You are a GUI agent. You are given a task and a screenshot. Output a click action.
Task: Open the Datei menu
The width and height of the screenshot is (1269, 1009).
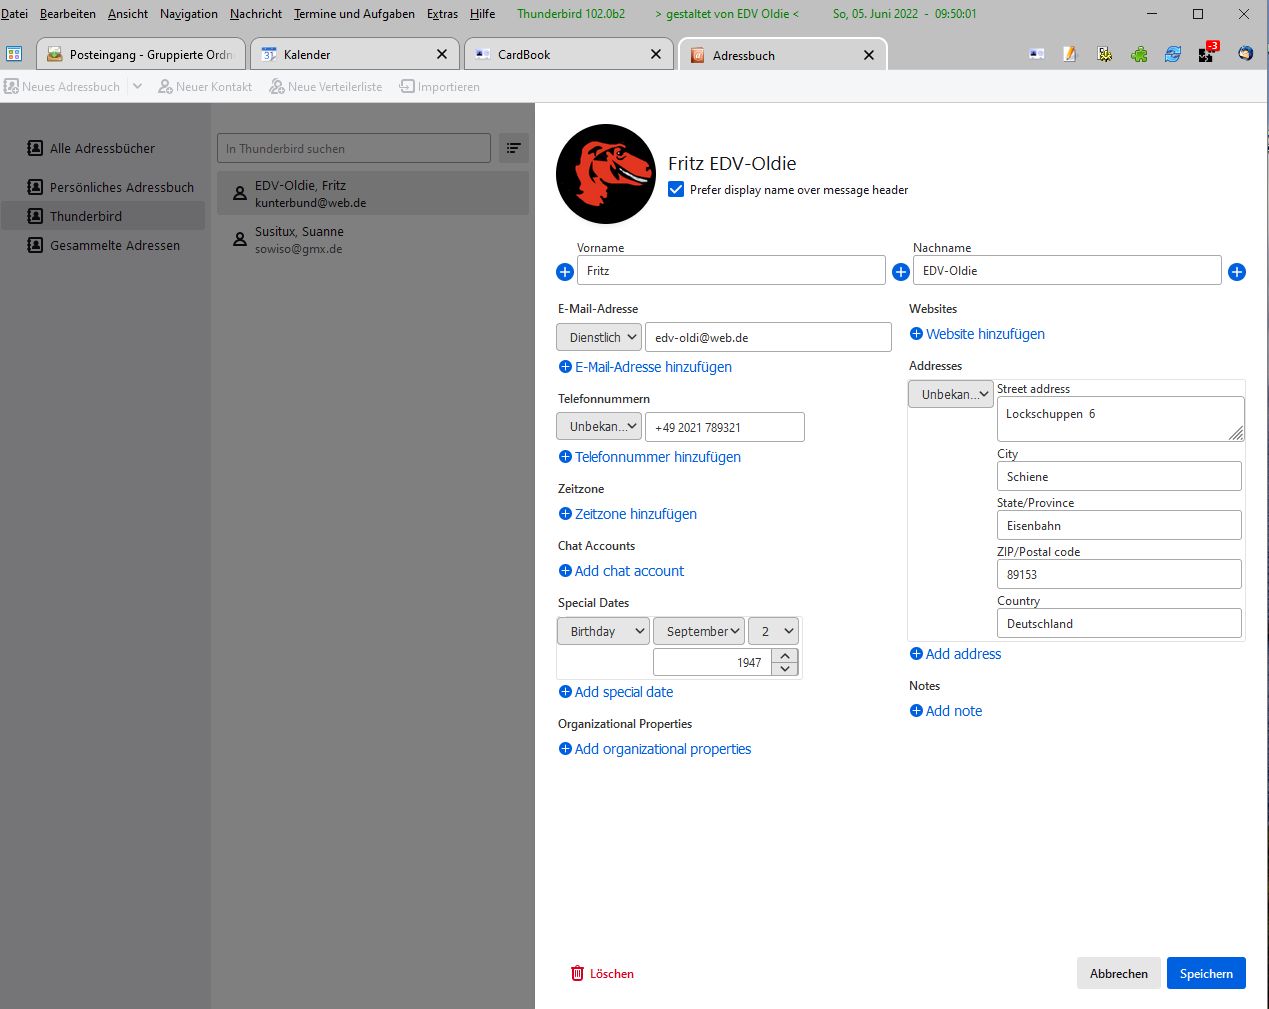[x=14, y=14]
